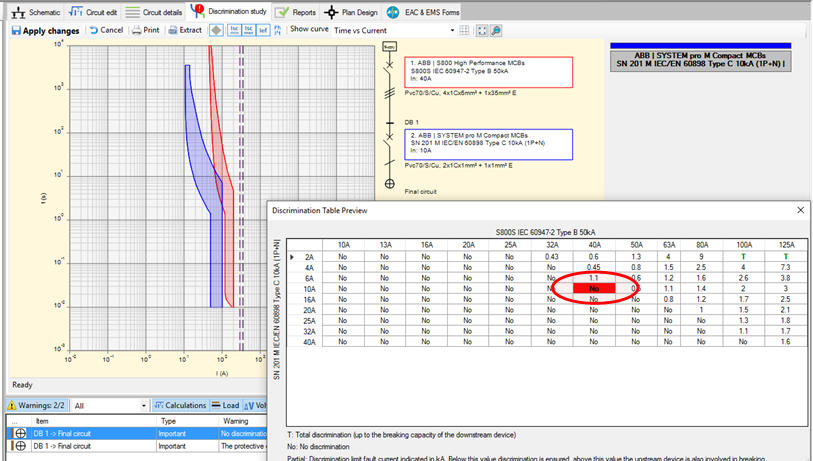Click the '0.43' cell in the 32A column
Image resolution: width=813 pixels, height=461 pixels.
click(552, 257)
